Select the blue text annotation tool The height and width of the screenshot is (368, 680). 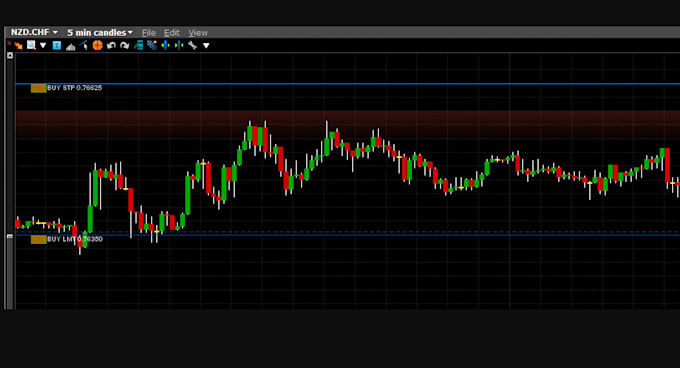(x=57, y=46)
